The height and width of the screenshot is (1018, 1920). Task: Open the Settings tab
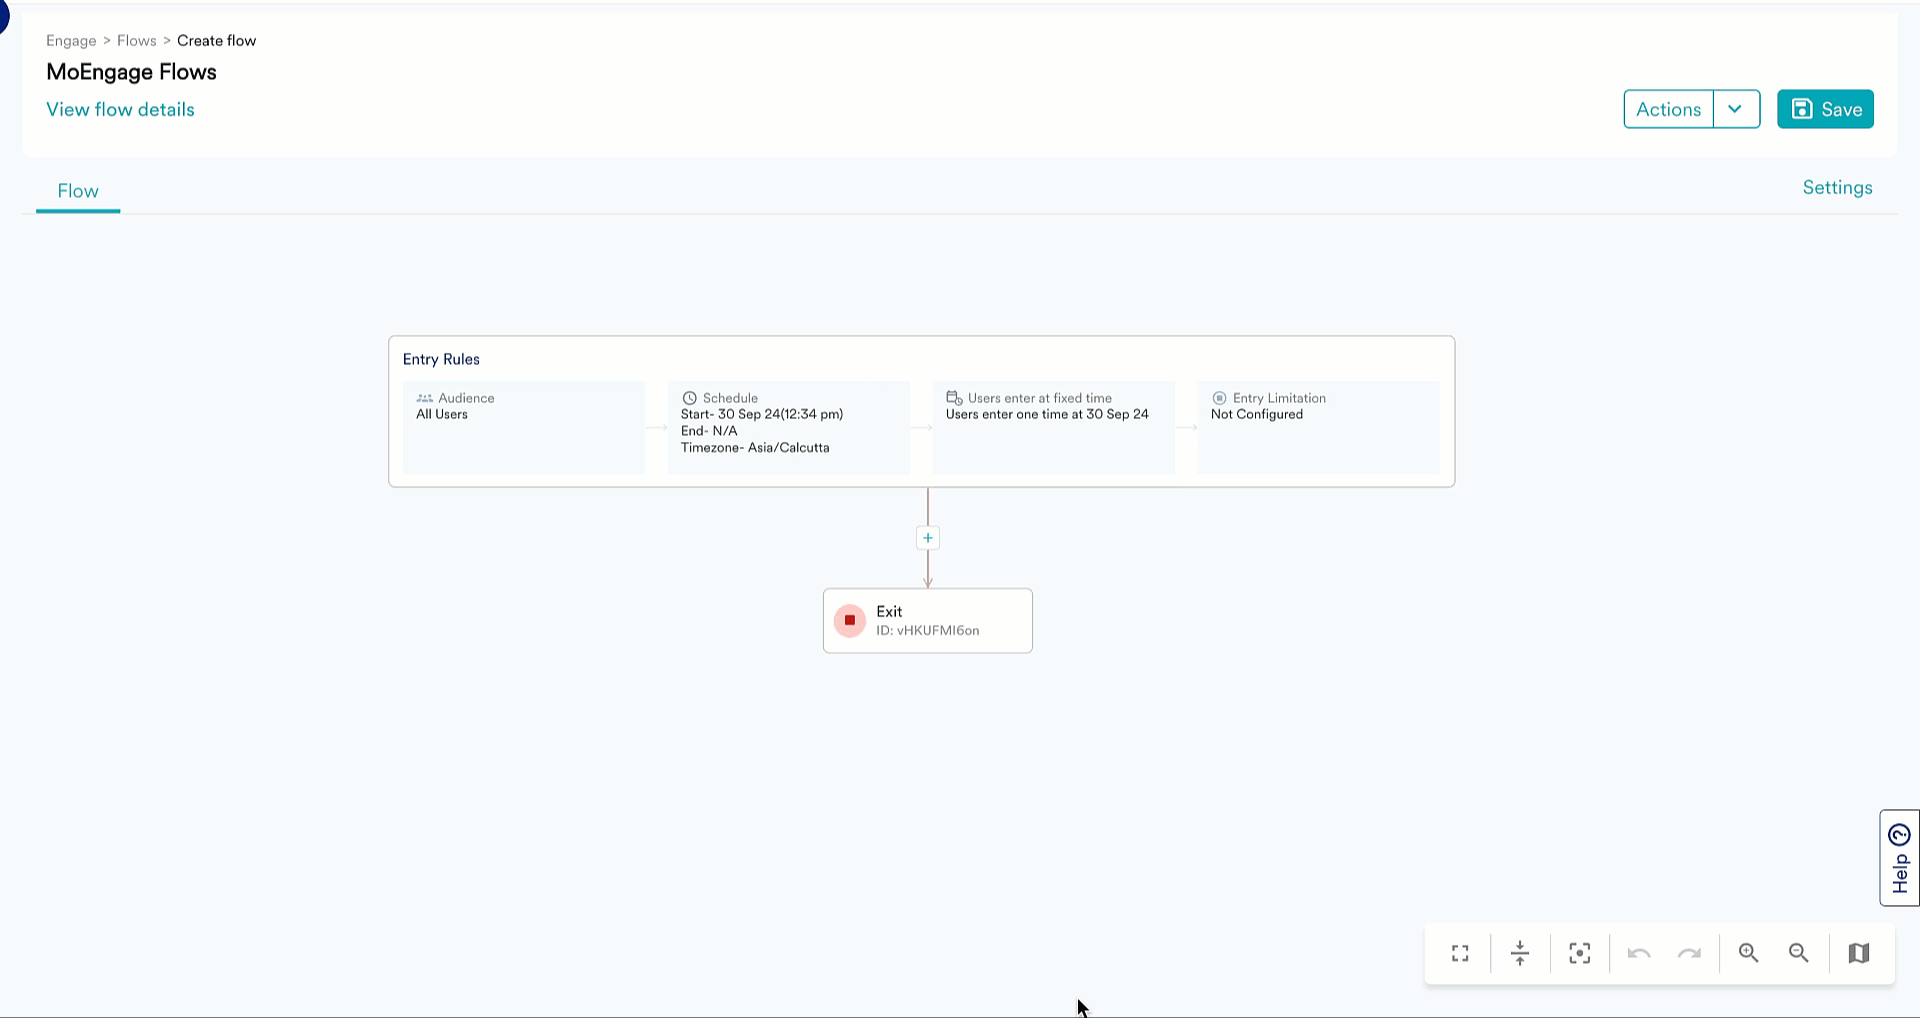point(1837,188)
